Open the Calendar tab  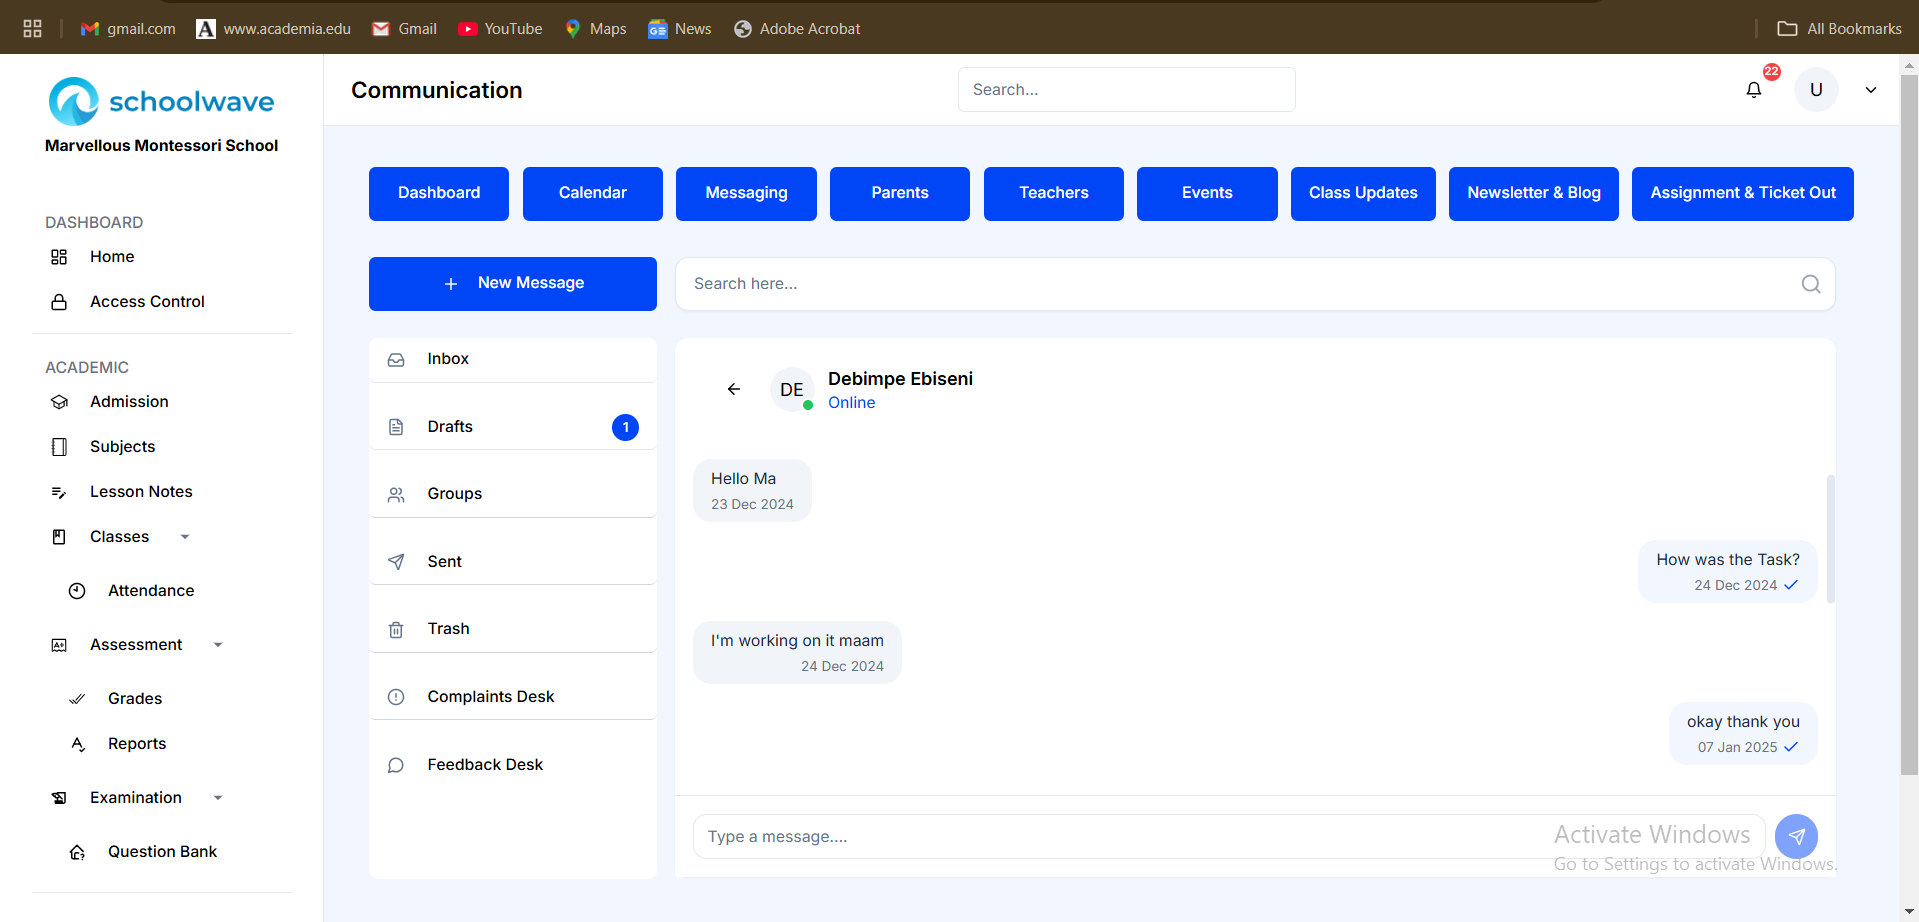pyautogui.click(x=593, y=193)
